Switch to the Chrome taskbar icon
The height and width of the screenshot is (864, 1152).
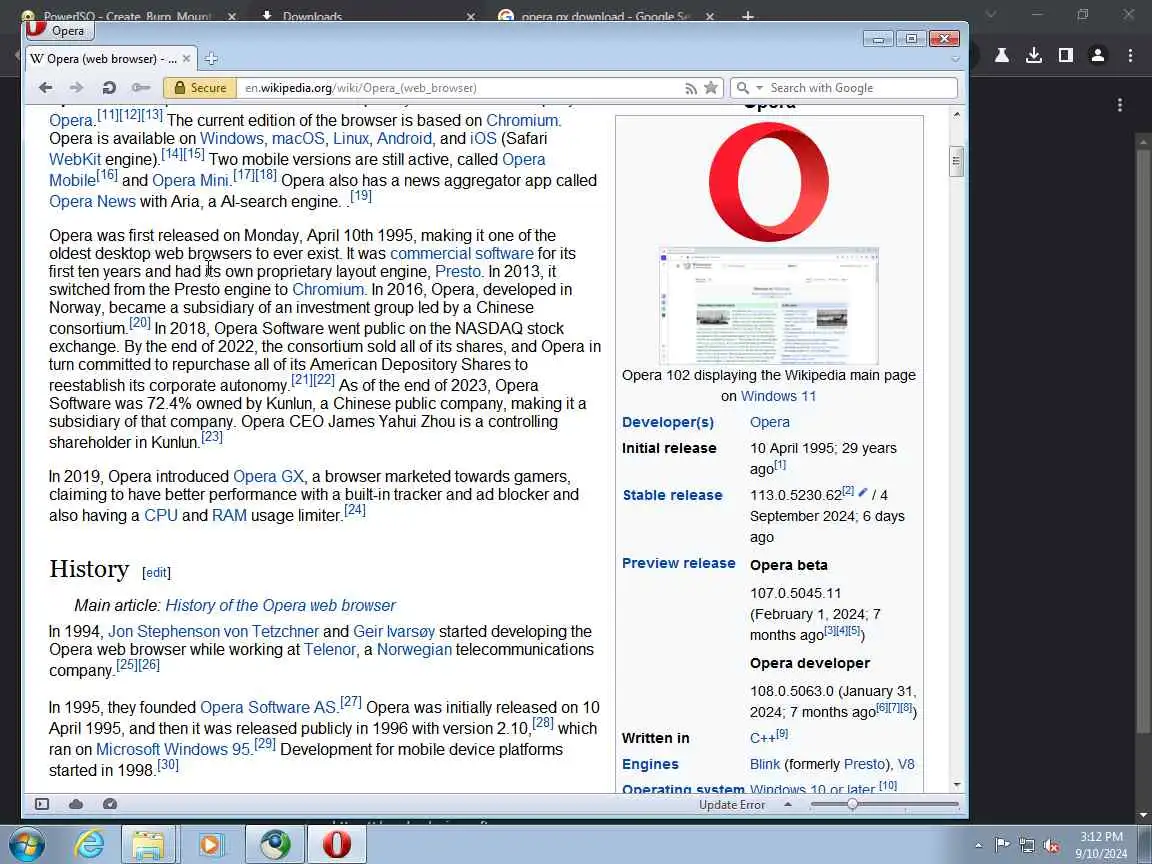click(x=276, y=844)
